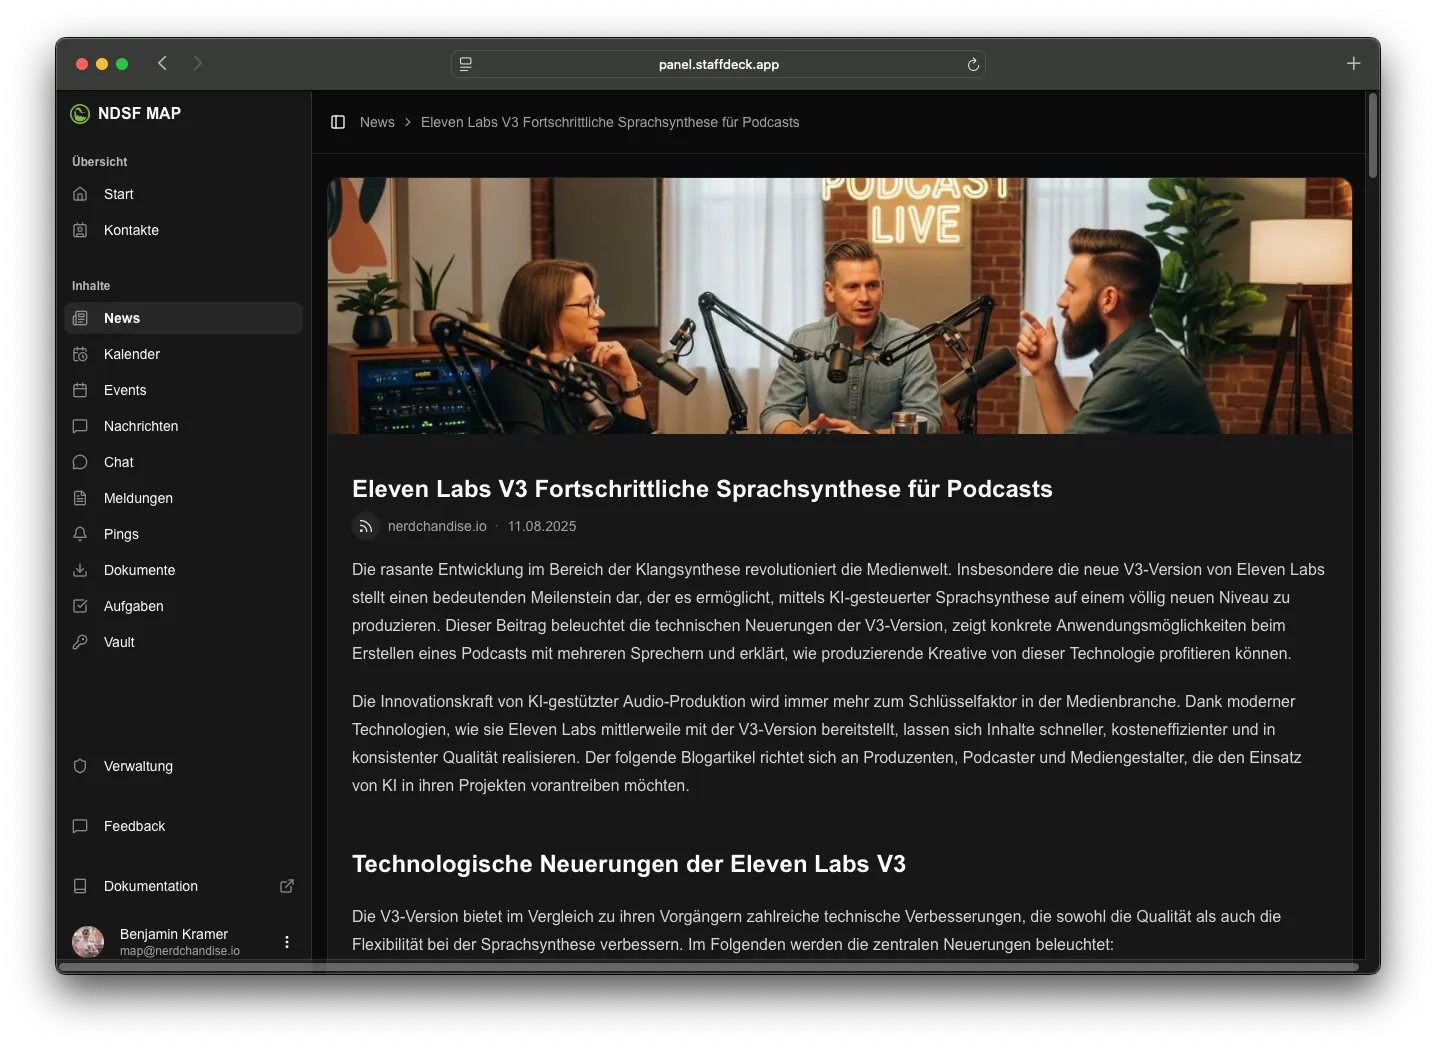
Task: Toggle the sidebar panel button
Action: [338, 122]
